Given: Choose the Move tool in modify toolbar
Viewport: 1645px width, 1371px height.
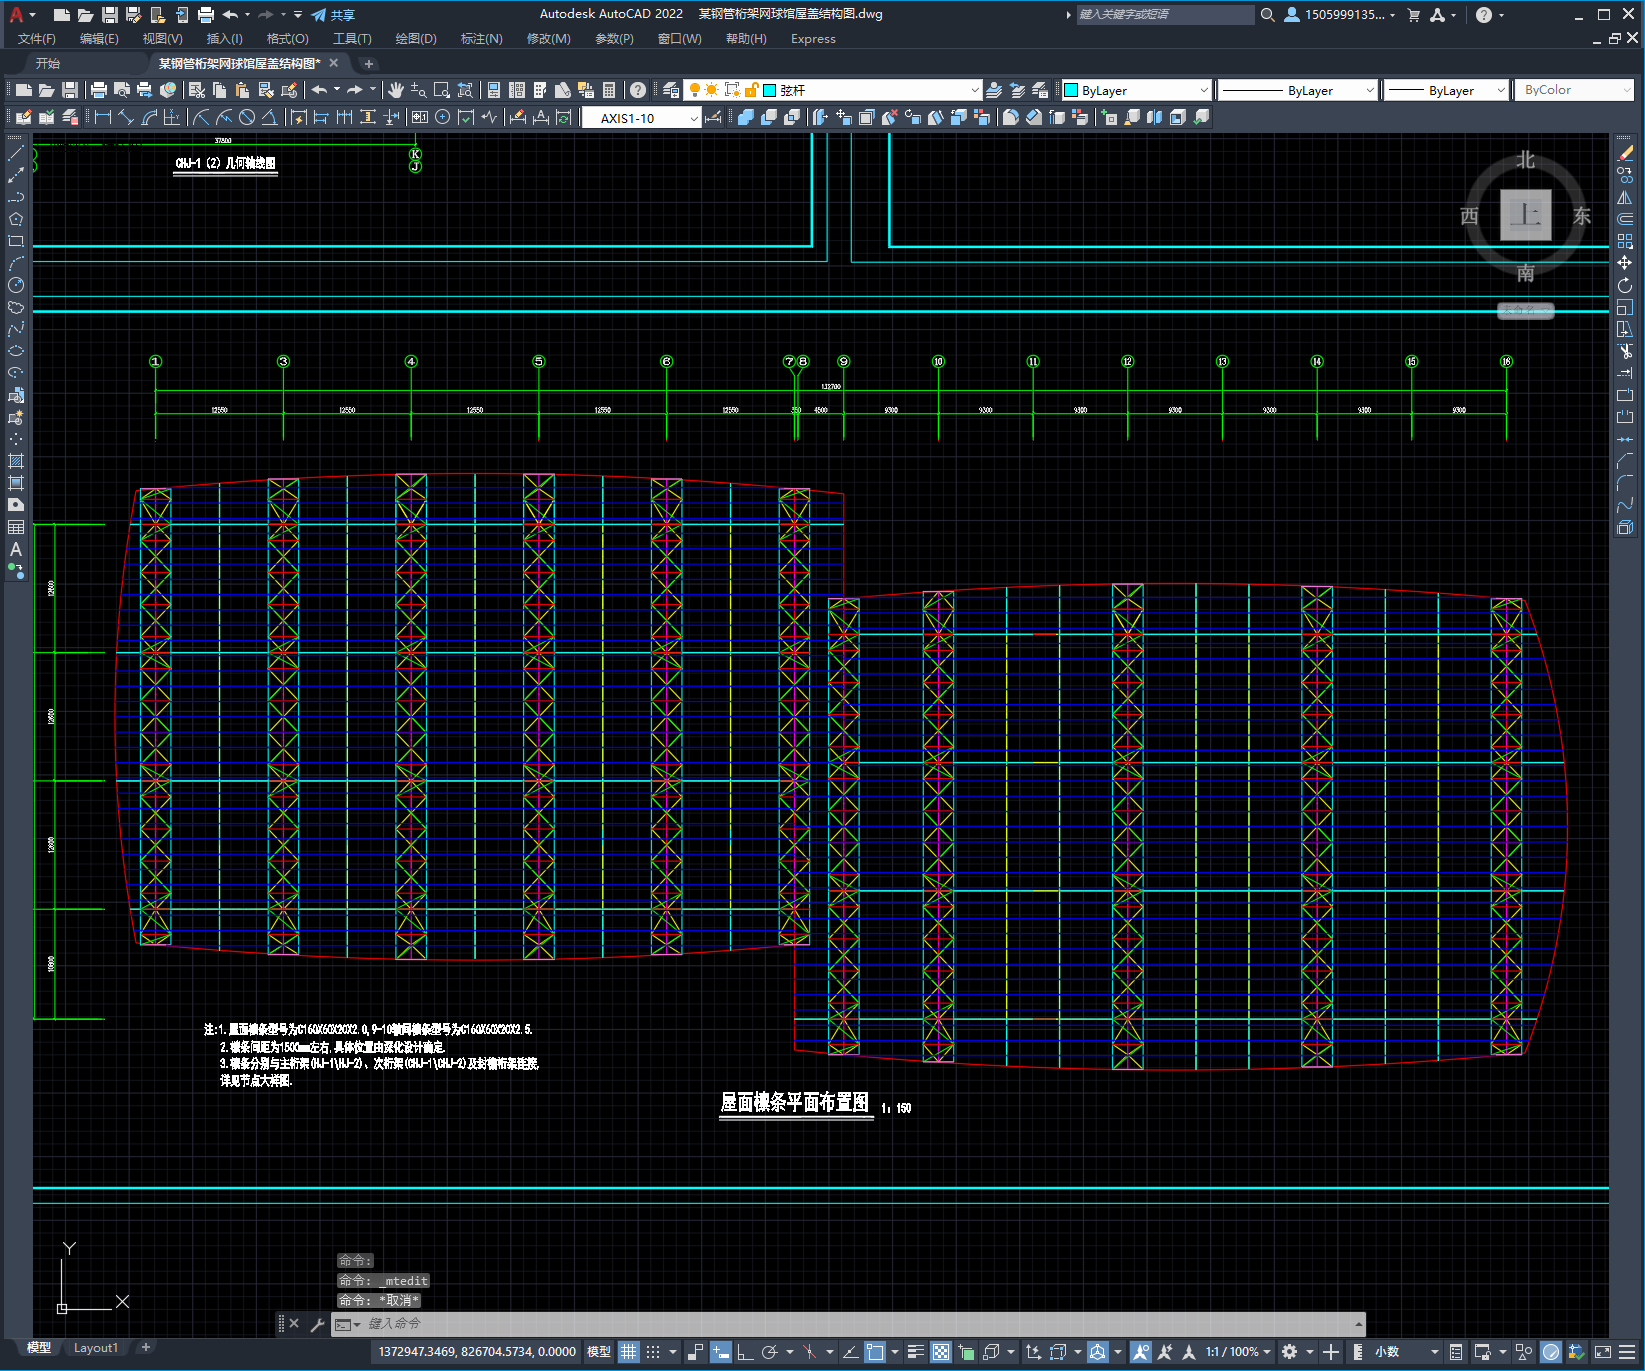Looking at the screenshot, I should 1625,263.
